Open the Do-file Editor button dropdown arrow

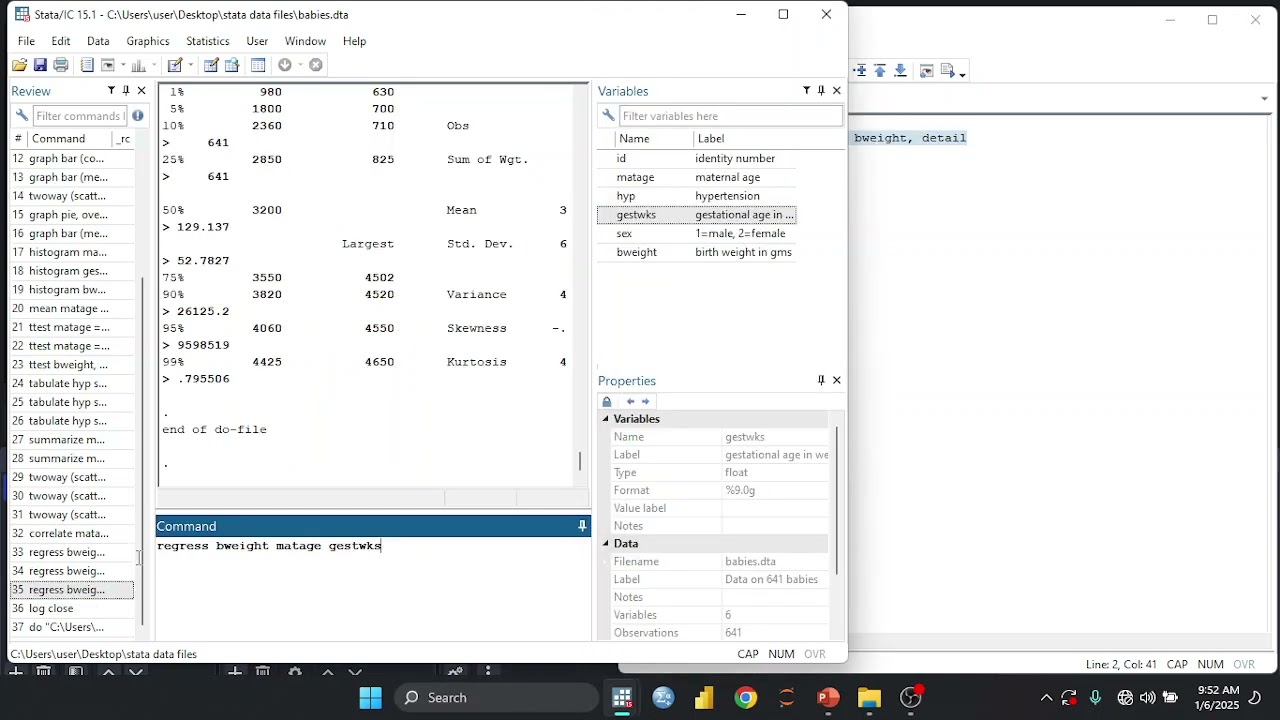point(189,65)
